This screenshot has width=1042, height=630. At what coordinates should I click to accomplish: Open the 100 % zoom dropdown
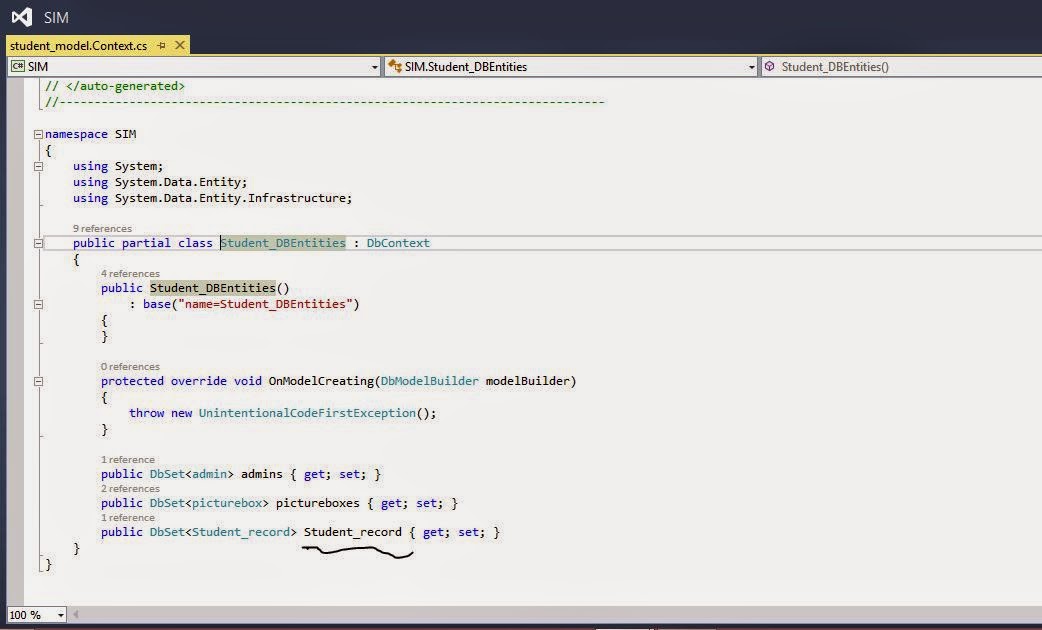pos(60,615)
